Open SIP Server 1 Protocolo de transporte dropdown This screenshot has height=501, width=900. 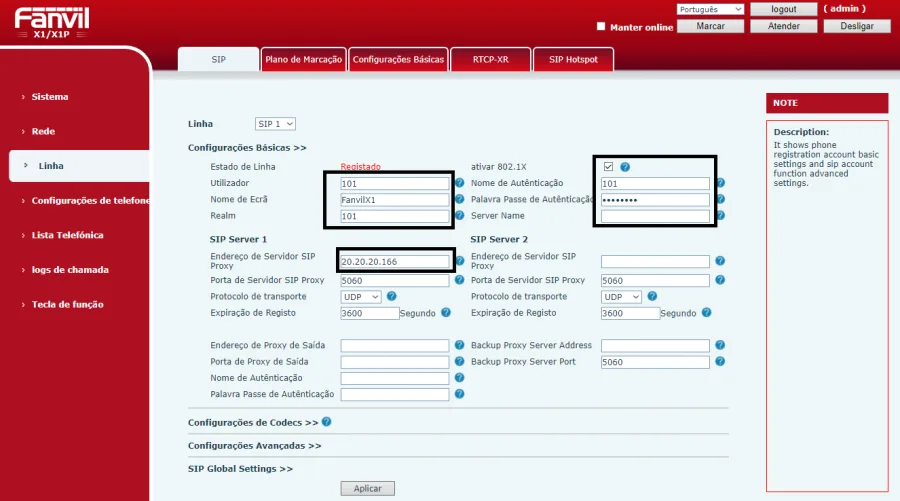tap(360, 297)
